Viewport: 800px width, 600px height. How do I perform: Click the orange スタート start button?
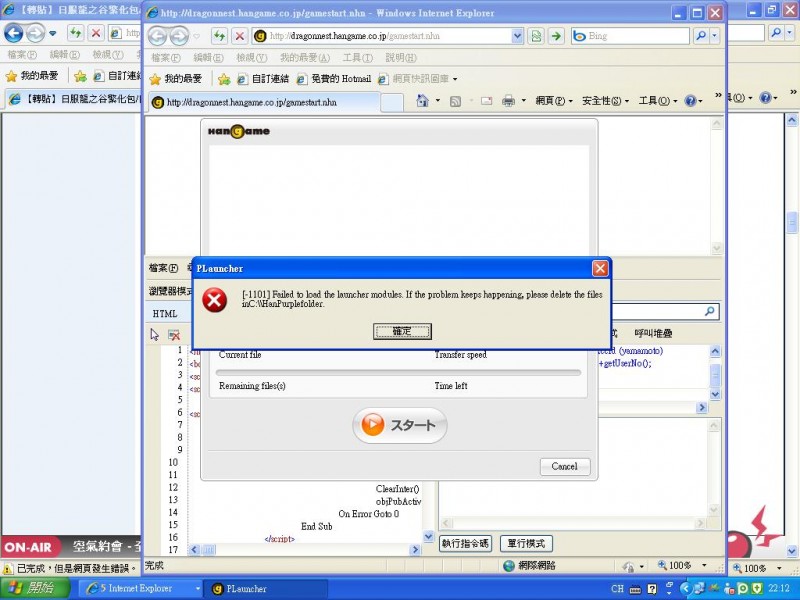point(400,424)
